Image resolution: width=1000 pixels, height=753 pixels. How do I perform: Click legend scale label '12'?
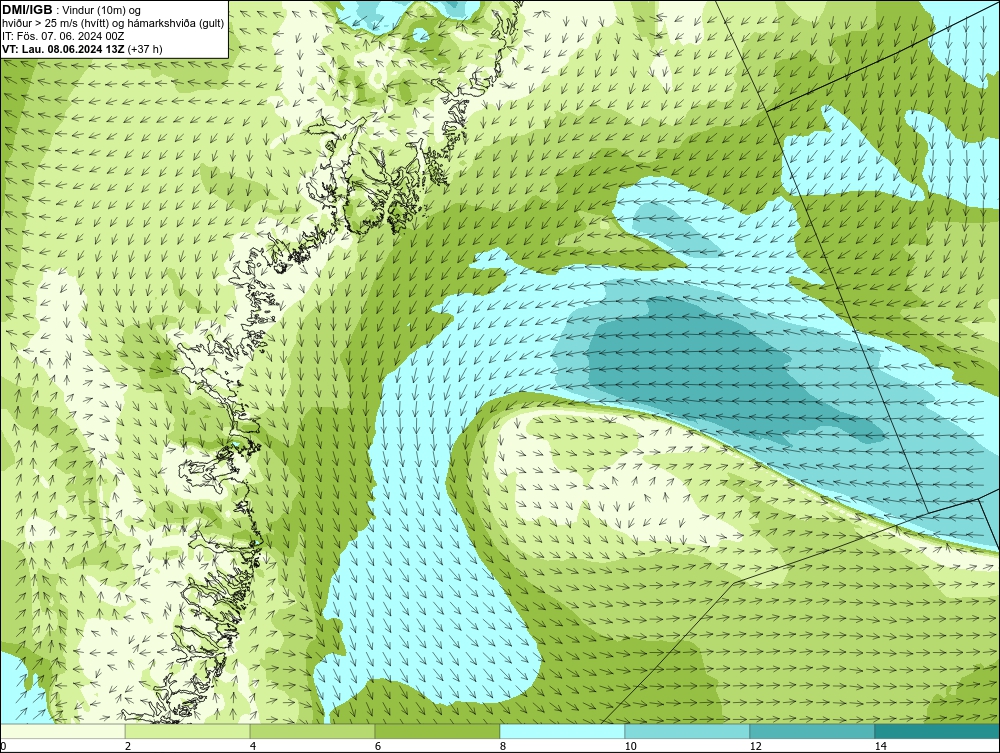755,747
